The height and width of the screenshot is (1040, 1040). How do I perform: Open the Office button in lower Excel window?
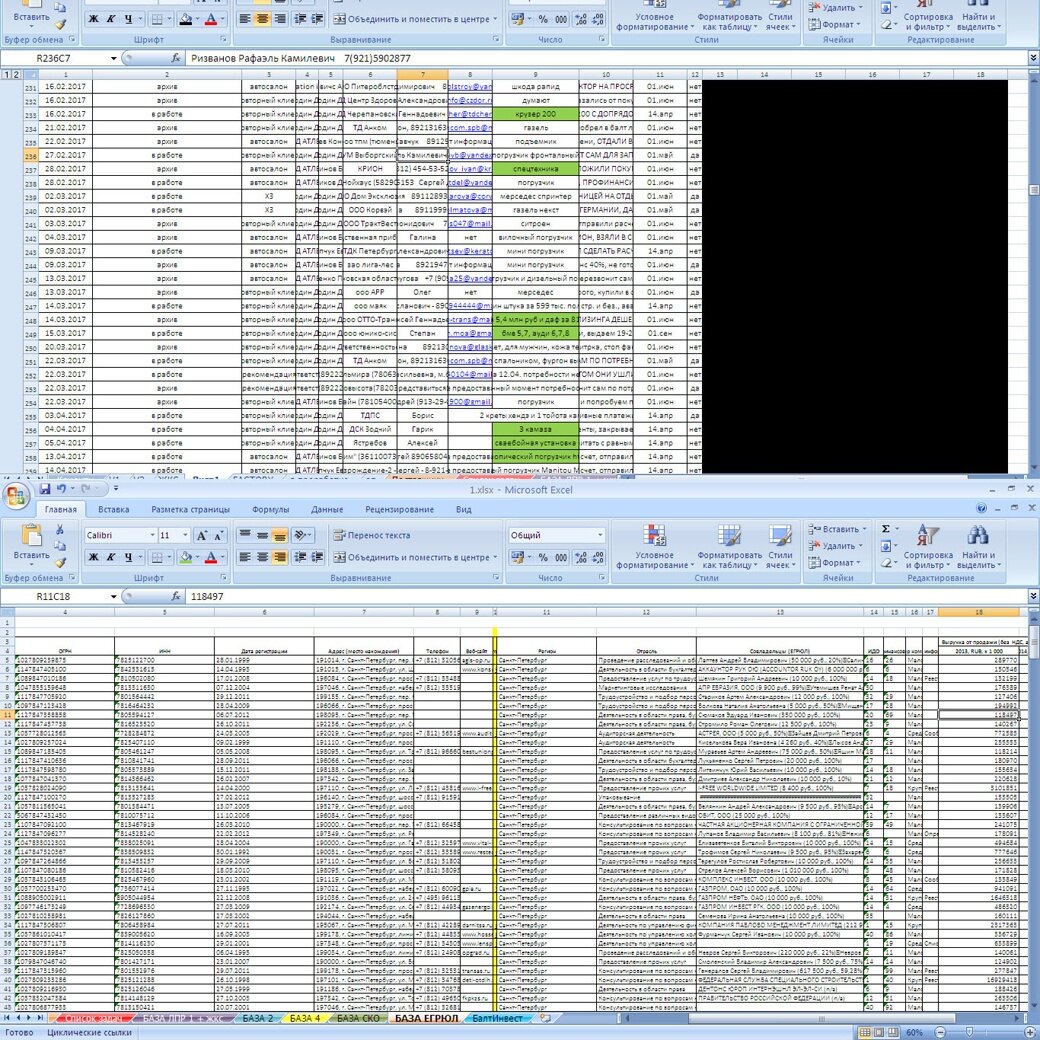(x=16, y=495)
